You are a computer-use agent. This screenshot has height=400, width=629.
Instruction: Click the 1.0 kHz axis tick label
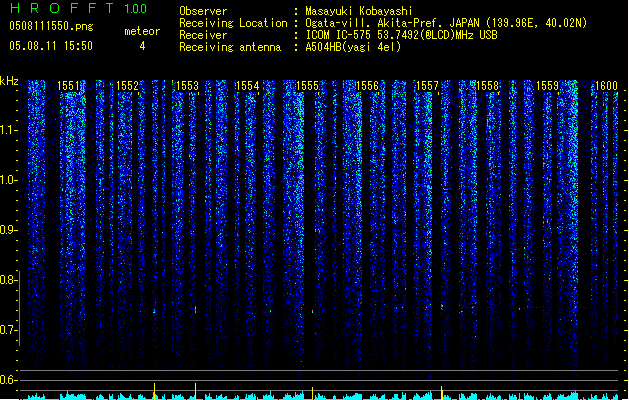[8, 180]
